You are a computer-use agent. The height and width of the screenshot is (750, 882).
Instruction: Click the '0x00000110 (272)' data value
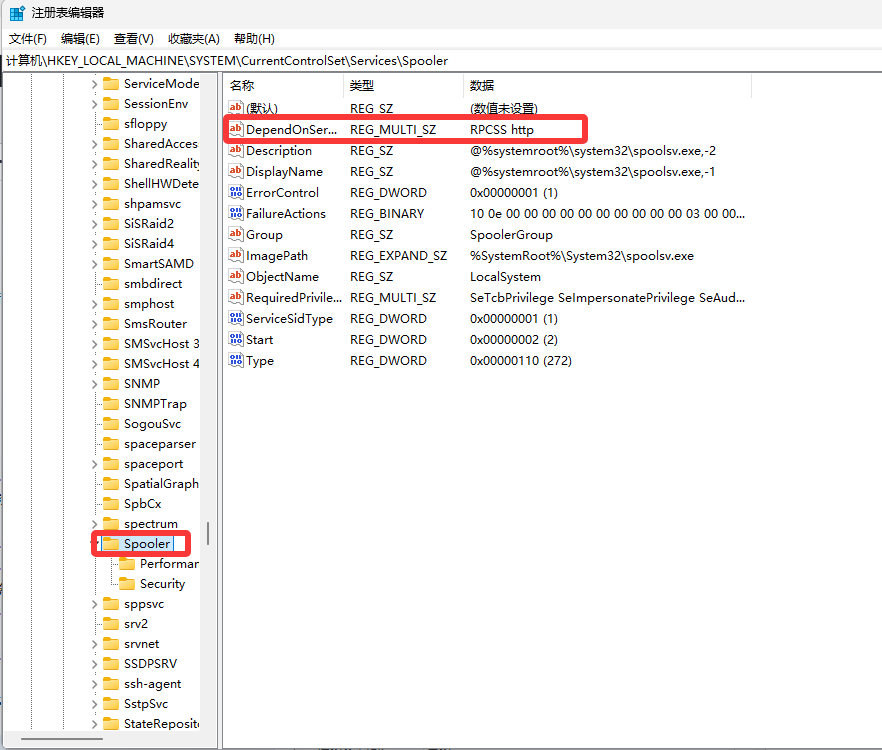(x=521, y=361)
